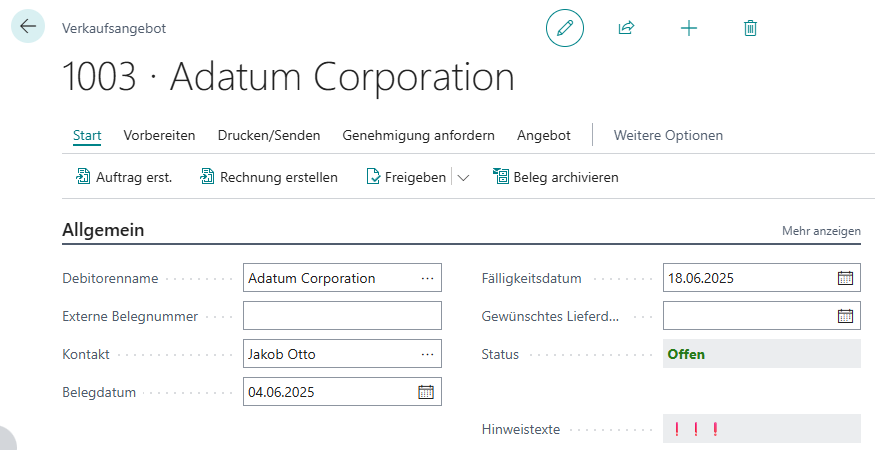875x450 pixels.
Task: Expand the Freigeben dropdown arrow
Action: (463, 178)
